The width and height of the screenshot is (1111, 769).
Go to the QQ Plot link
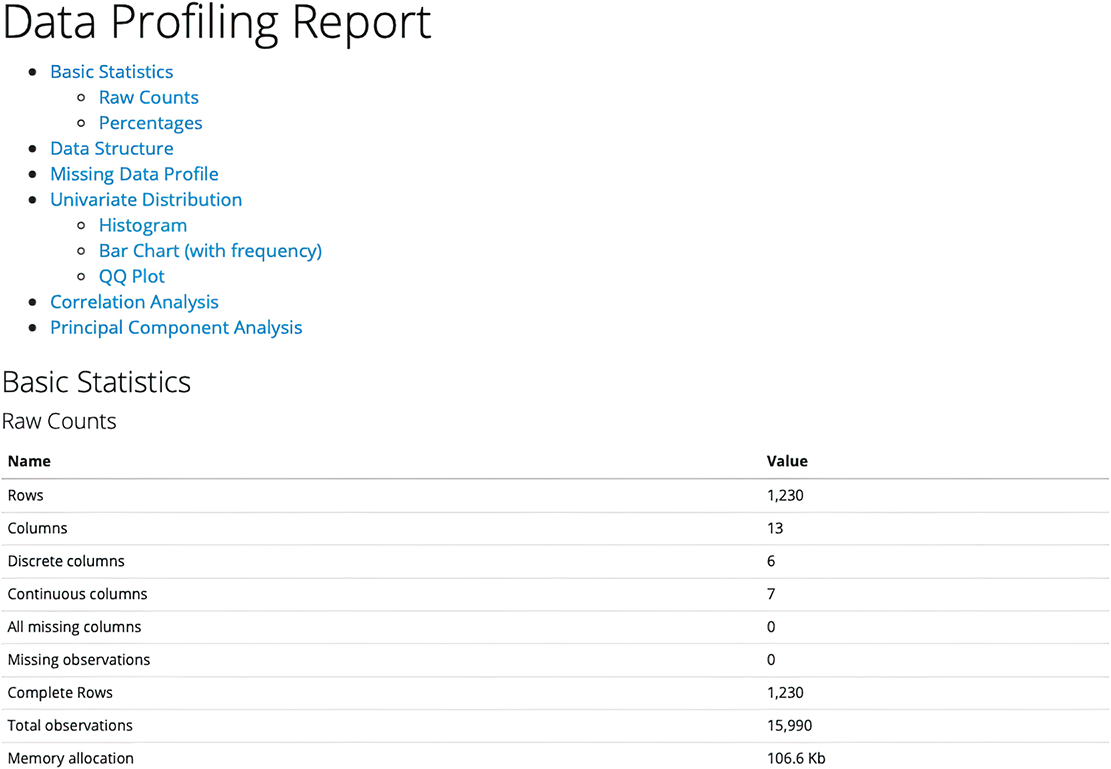click(x=132, y=276)
